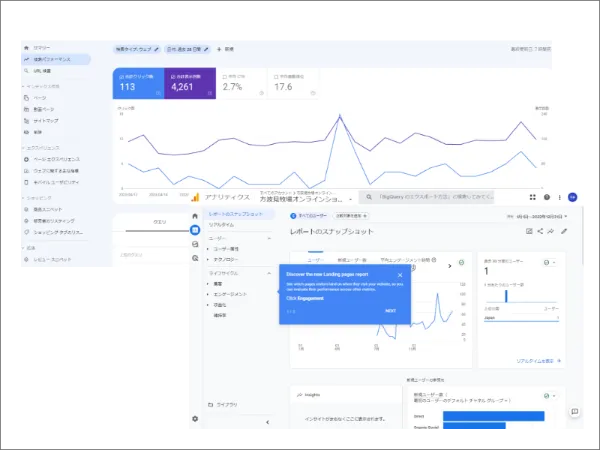This screenshot has height=450, width=600.
Task: Open the date range dropdown in Analytics
Action: 540,215
